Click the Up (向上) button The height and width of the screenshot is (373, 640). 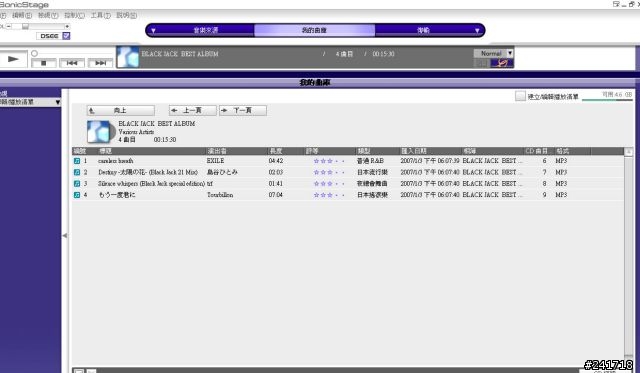121,111
